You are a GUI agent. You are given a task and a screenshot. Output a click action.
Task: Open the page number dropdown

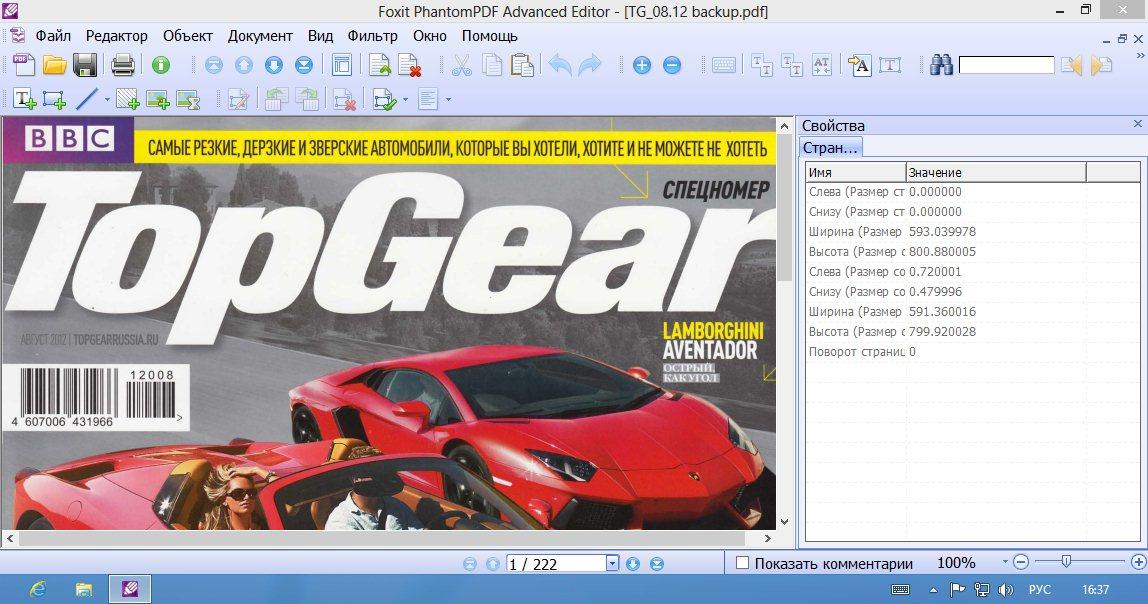613,563
